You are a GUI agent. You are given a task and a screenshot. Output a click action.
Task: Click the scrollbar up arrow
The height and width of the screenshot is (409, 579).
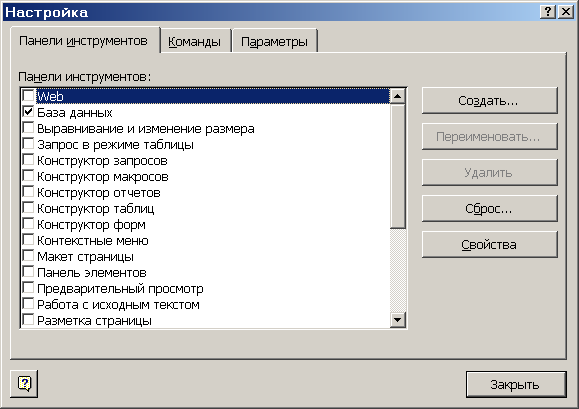(397, 96)
